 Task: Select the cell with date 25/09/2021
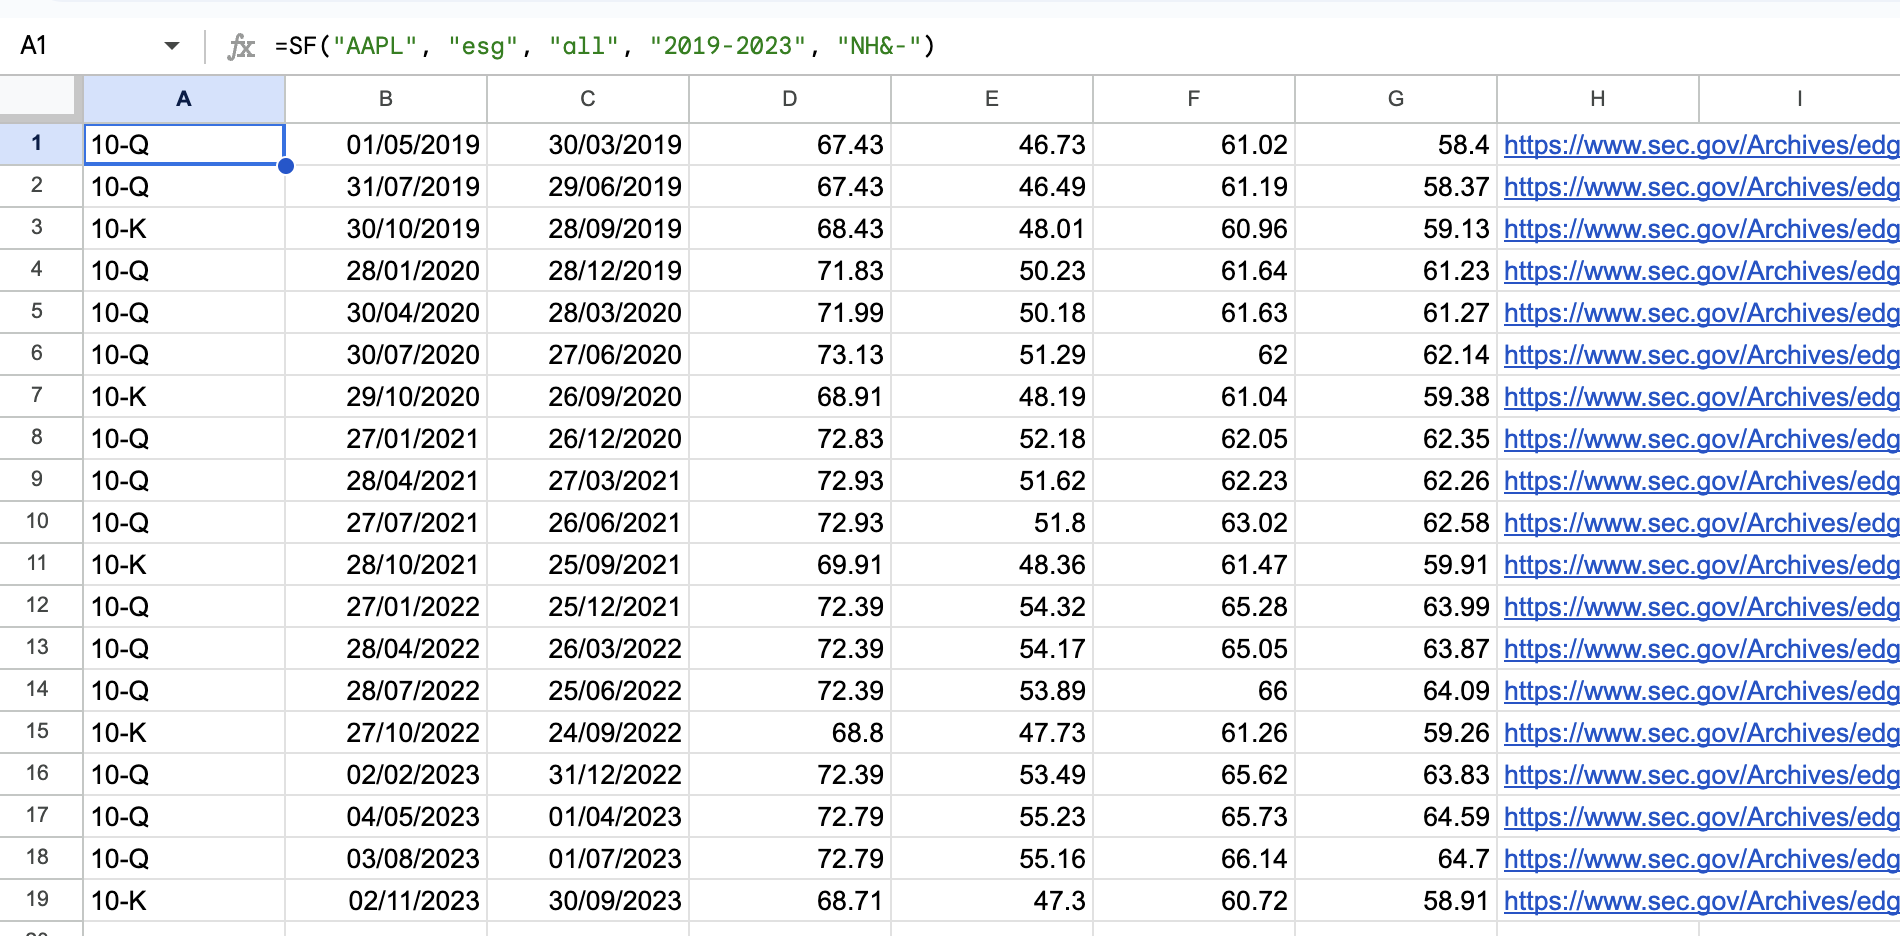click(x=588, y=564)
